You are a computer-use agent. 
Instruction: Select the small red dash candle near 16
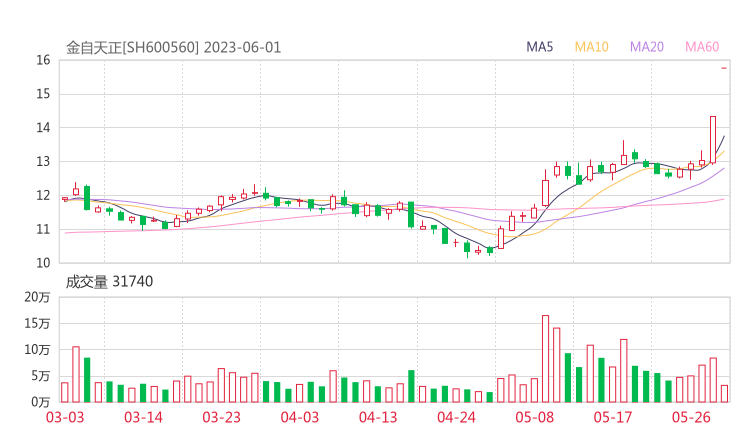coord(724,68)
